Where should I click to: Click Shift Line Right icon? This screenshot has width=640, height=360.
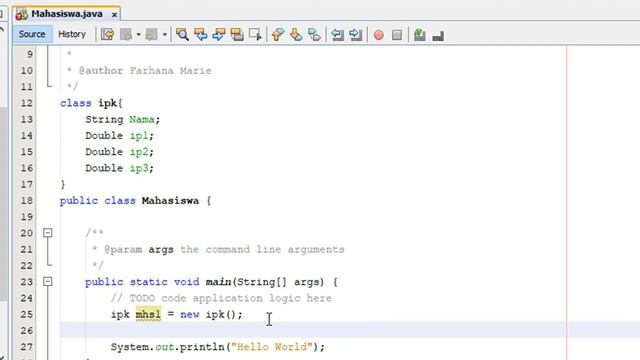pyautogui.click(x=356, y=35)
